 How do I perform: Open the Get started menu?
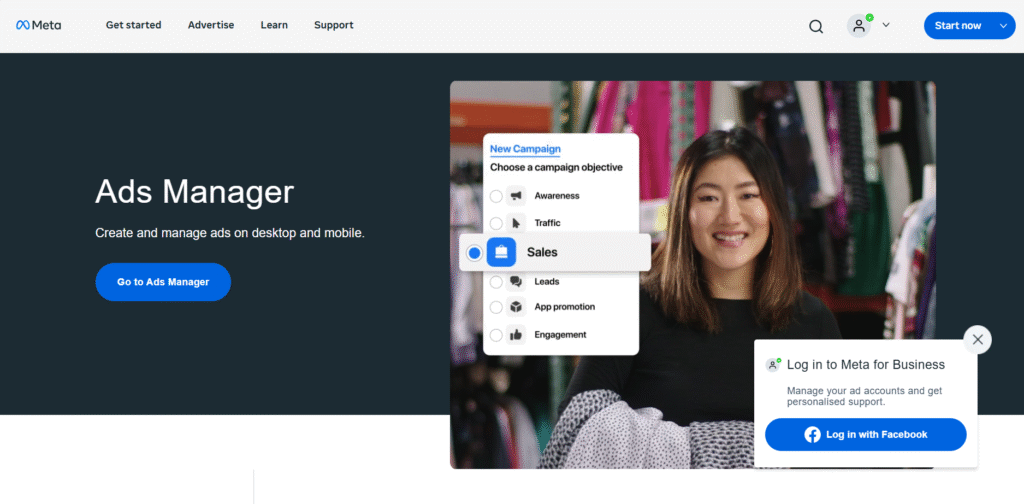tap(133, 25)
